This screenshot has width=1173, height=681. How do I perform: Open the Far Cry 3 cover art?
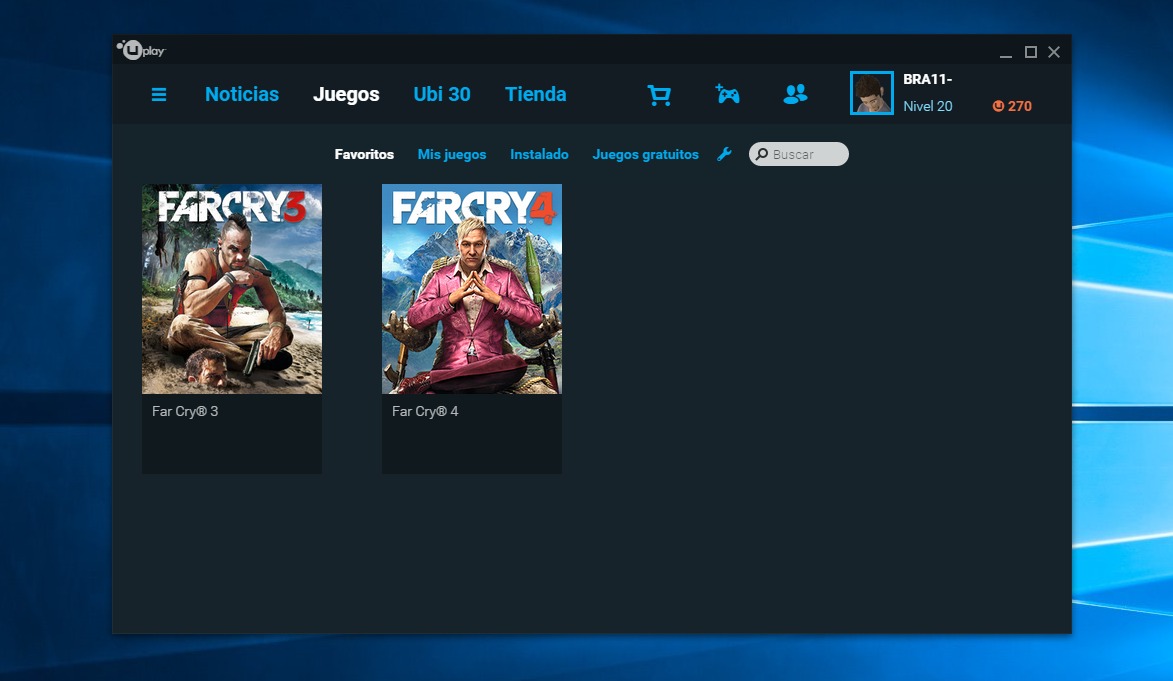pyautogui.click(x=232, y=289)
